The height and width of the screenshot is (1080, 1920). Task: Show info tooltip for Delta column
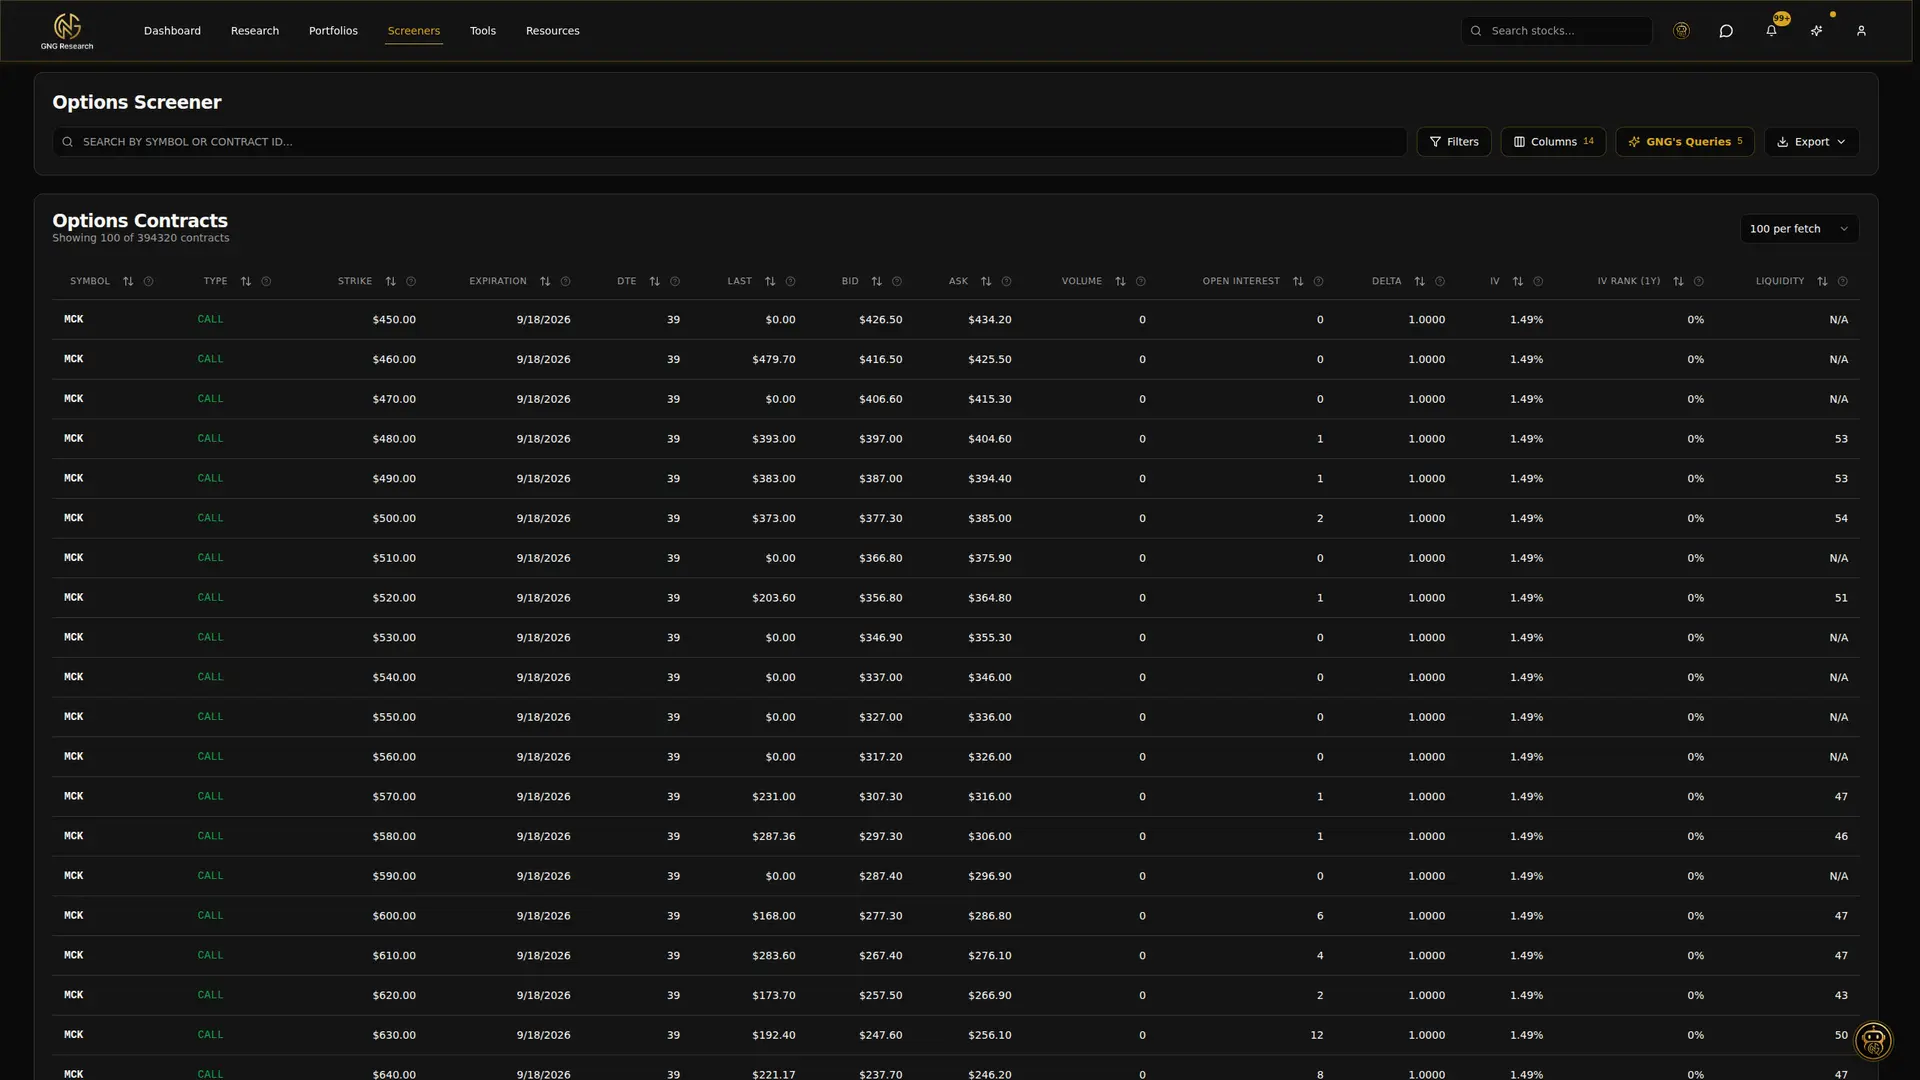[x=1440, y=282]
